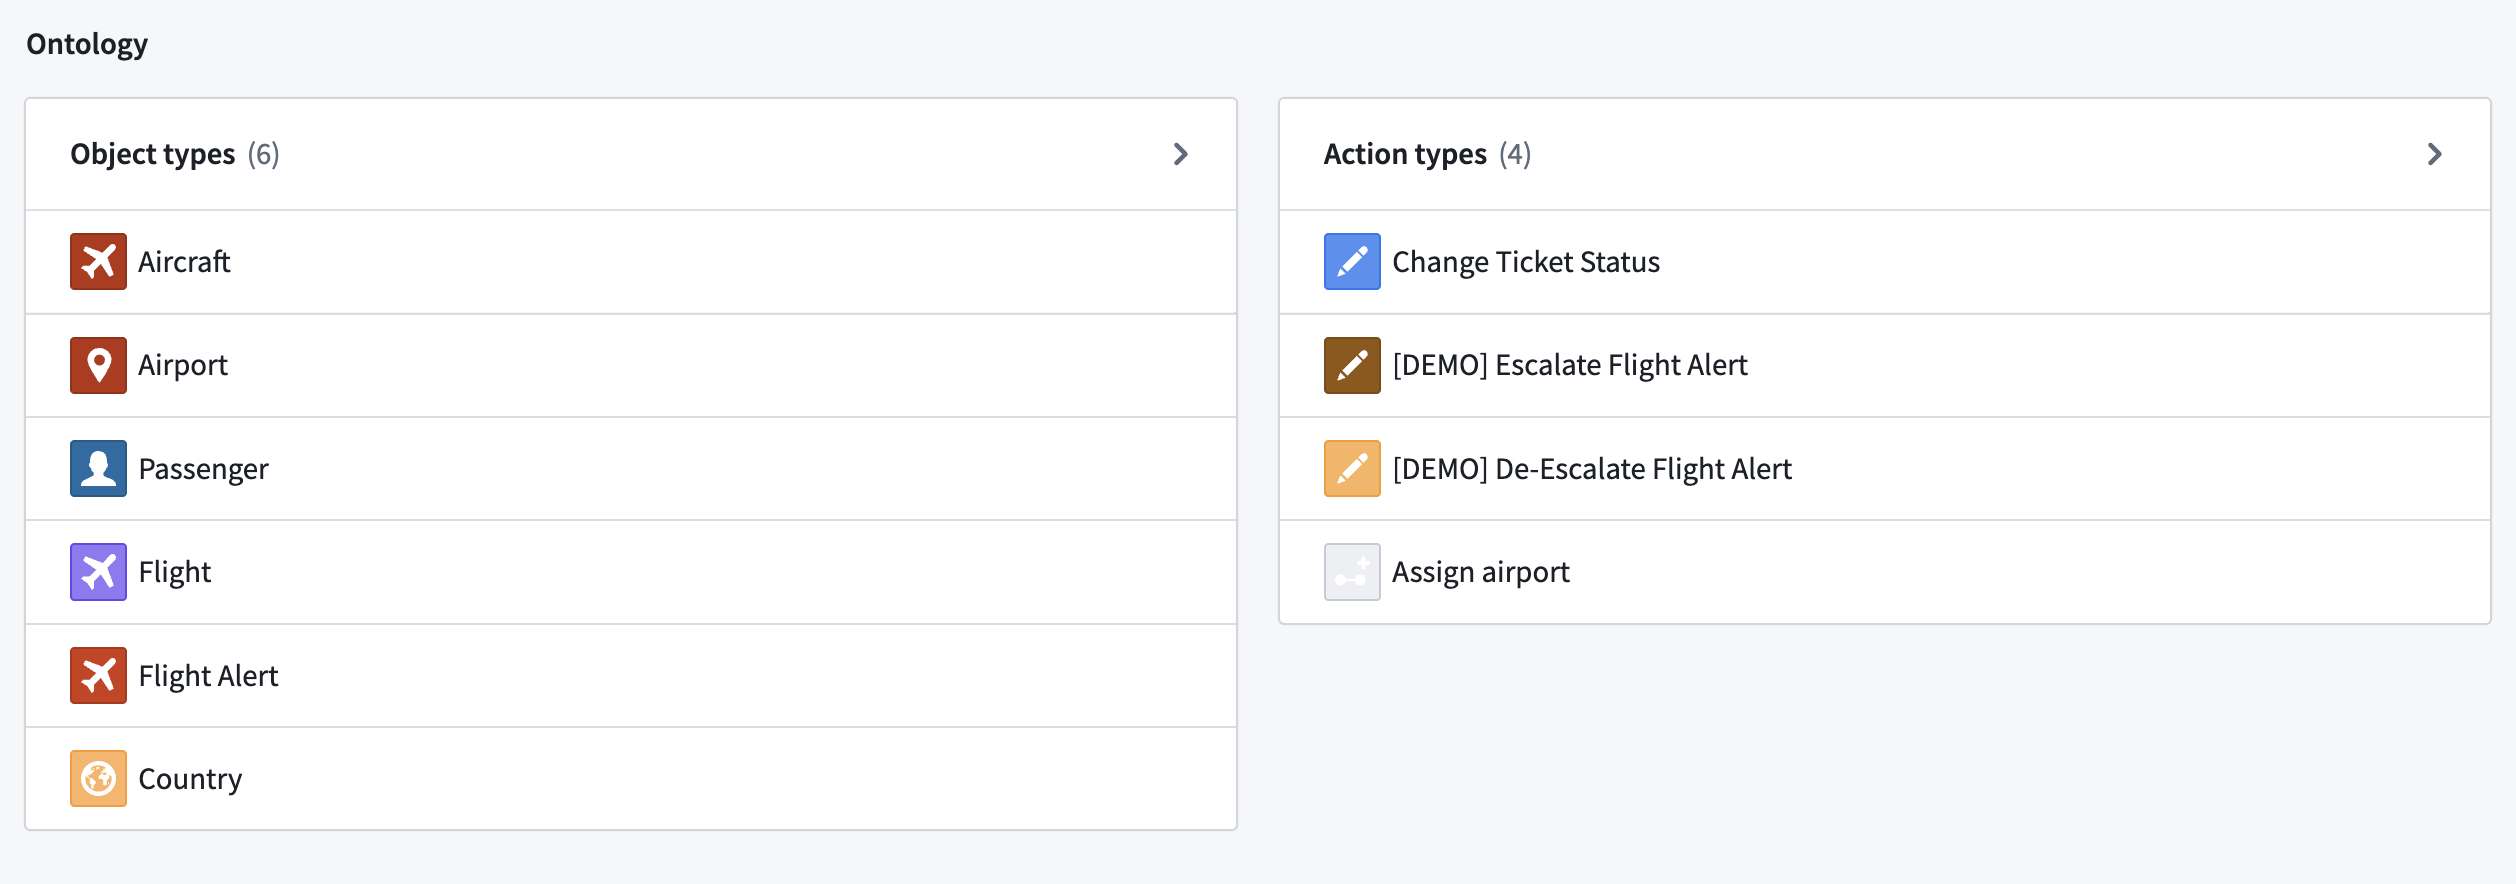Click the blue Change Ticket Status pencil icon
The image size is (2516, 884).
[1352, 262]
